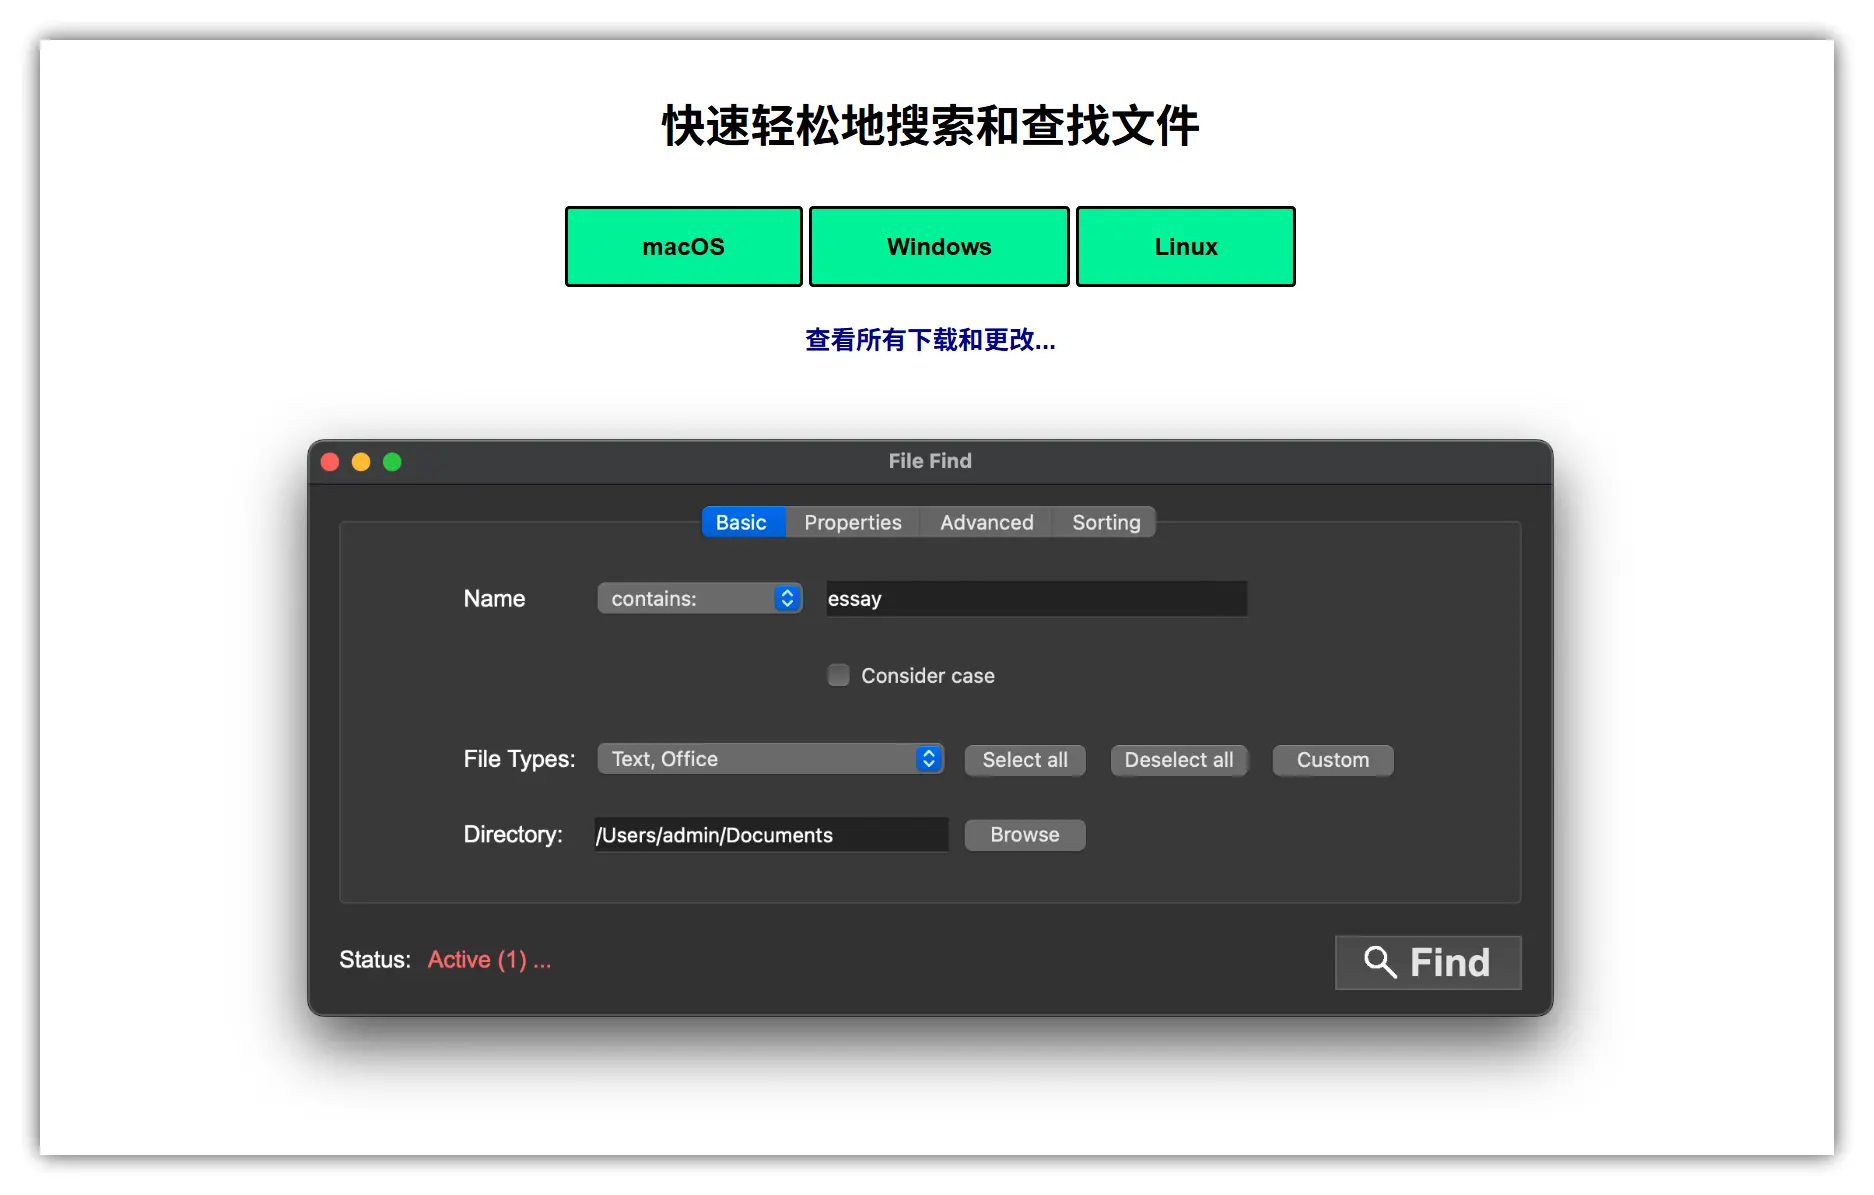Viewport: 1874px width, 1195px height.
Task: Click the Windows download button
Action: [x=939, y=247]
